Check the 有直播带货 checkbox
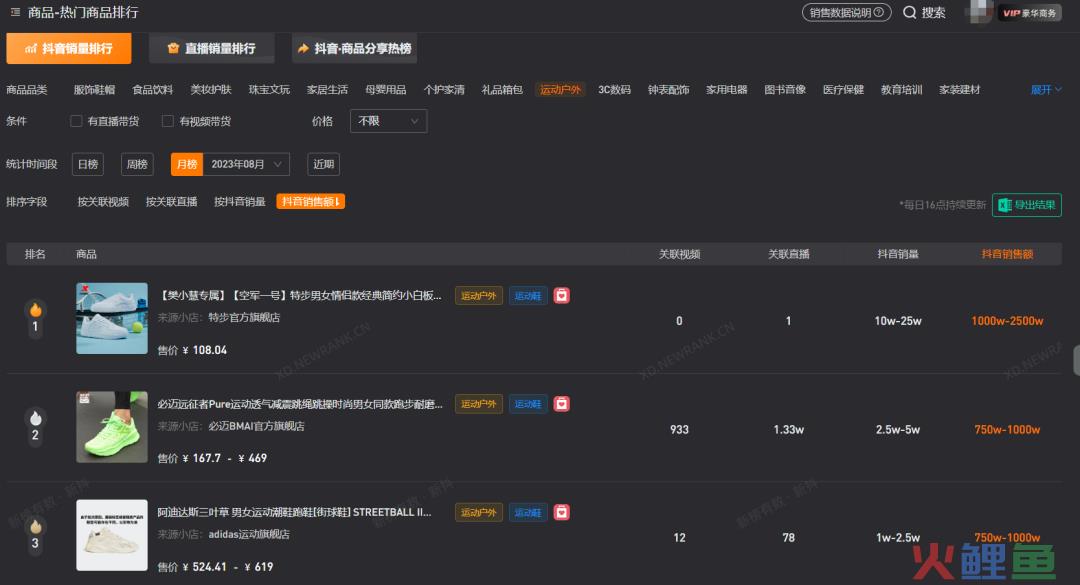This screenshot has width=1080, height=585. [76, 121]
